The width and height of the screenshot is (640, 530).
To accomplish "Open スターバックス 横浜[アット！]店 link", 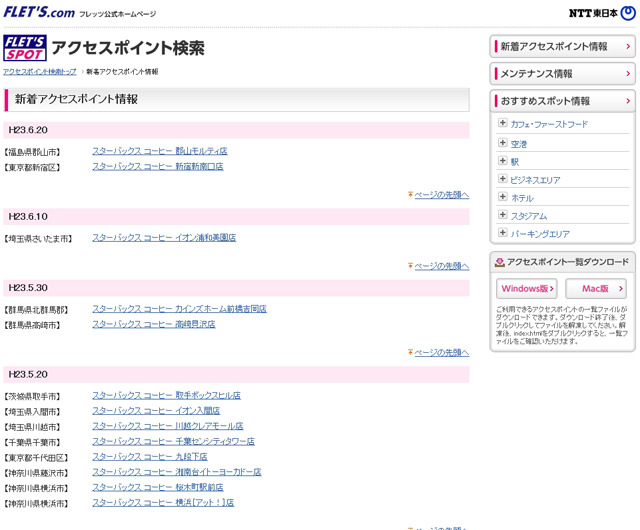I will [163, 503].
